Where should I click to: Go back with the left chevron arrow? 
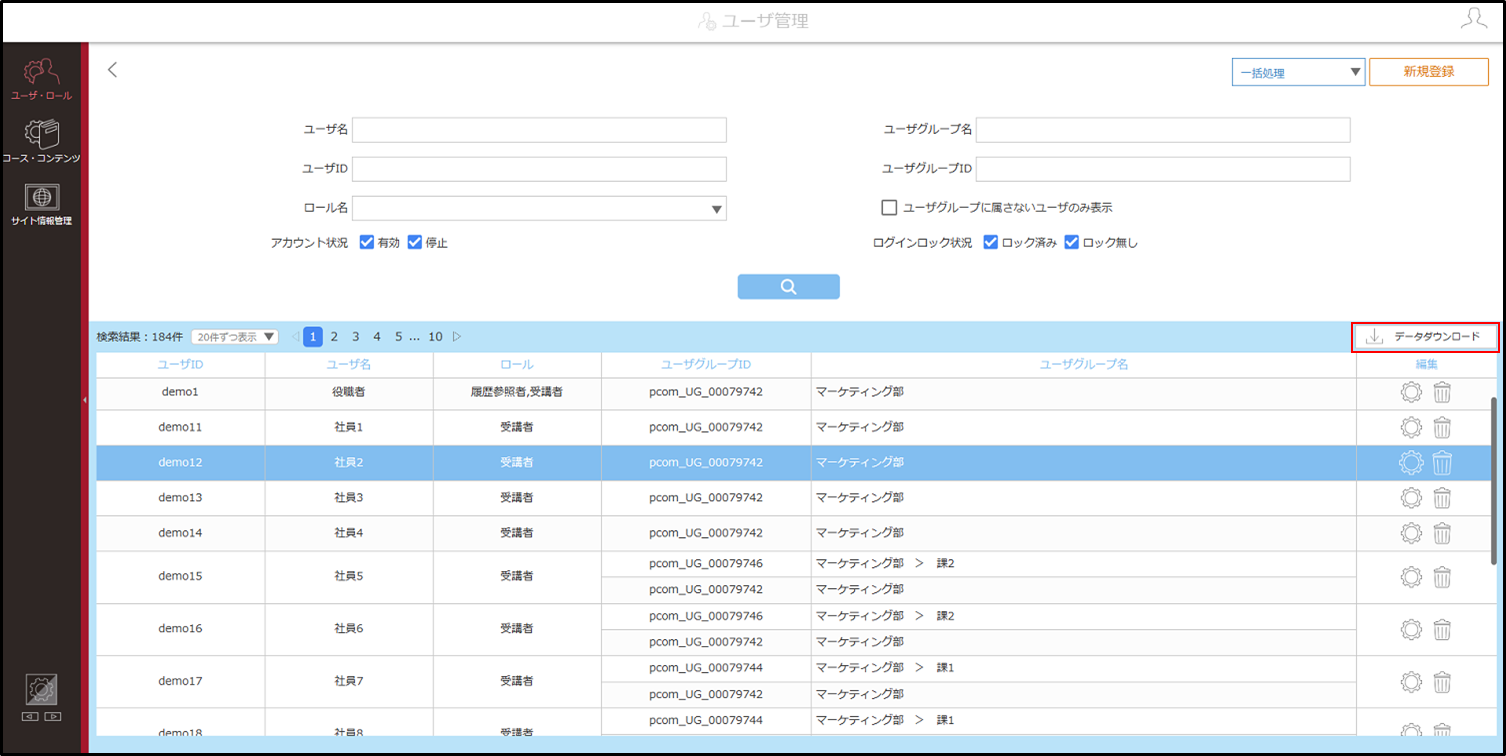pos(112,70)
